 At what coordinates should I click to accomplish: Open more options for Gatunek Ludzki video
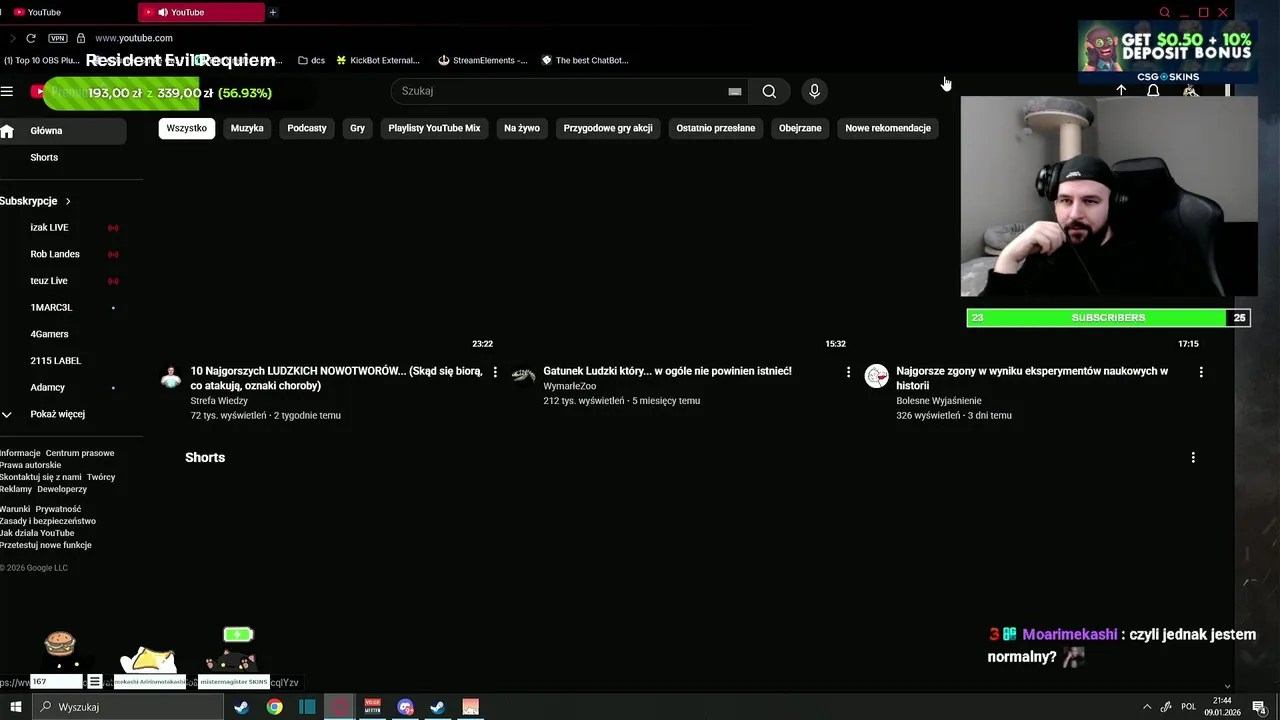tap(848, 372)
